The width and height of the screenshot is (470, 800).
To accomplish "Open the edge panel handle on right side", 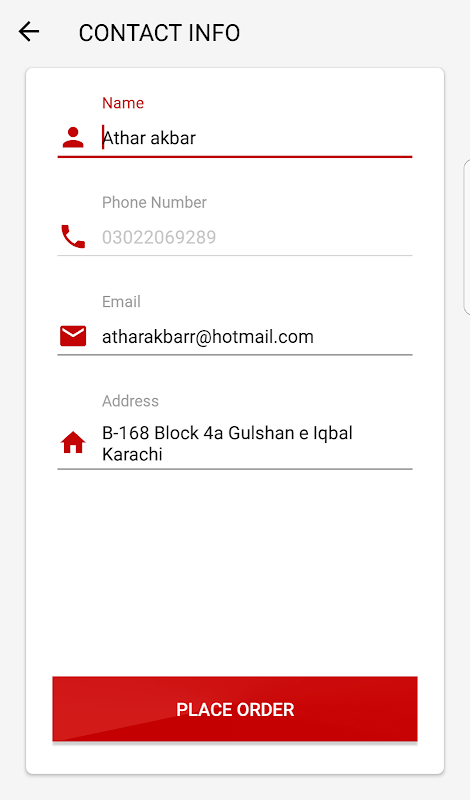I will (x=466, y=237).
